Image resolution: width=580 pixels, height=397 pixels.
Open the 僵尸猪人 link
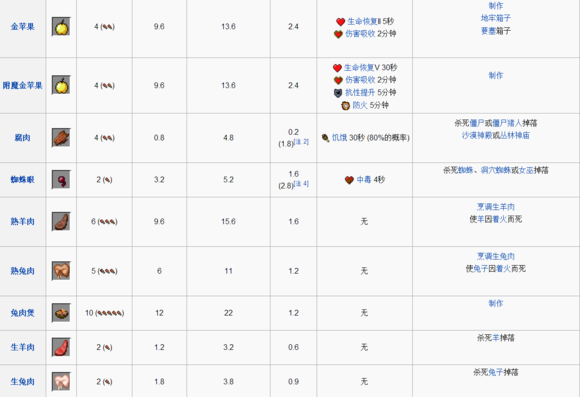click(x=507, y=123)
